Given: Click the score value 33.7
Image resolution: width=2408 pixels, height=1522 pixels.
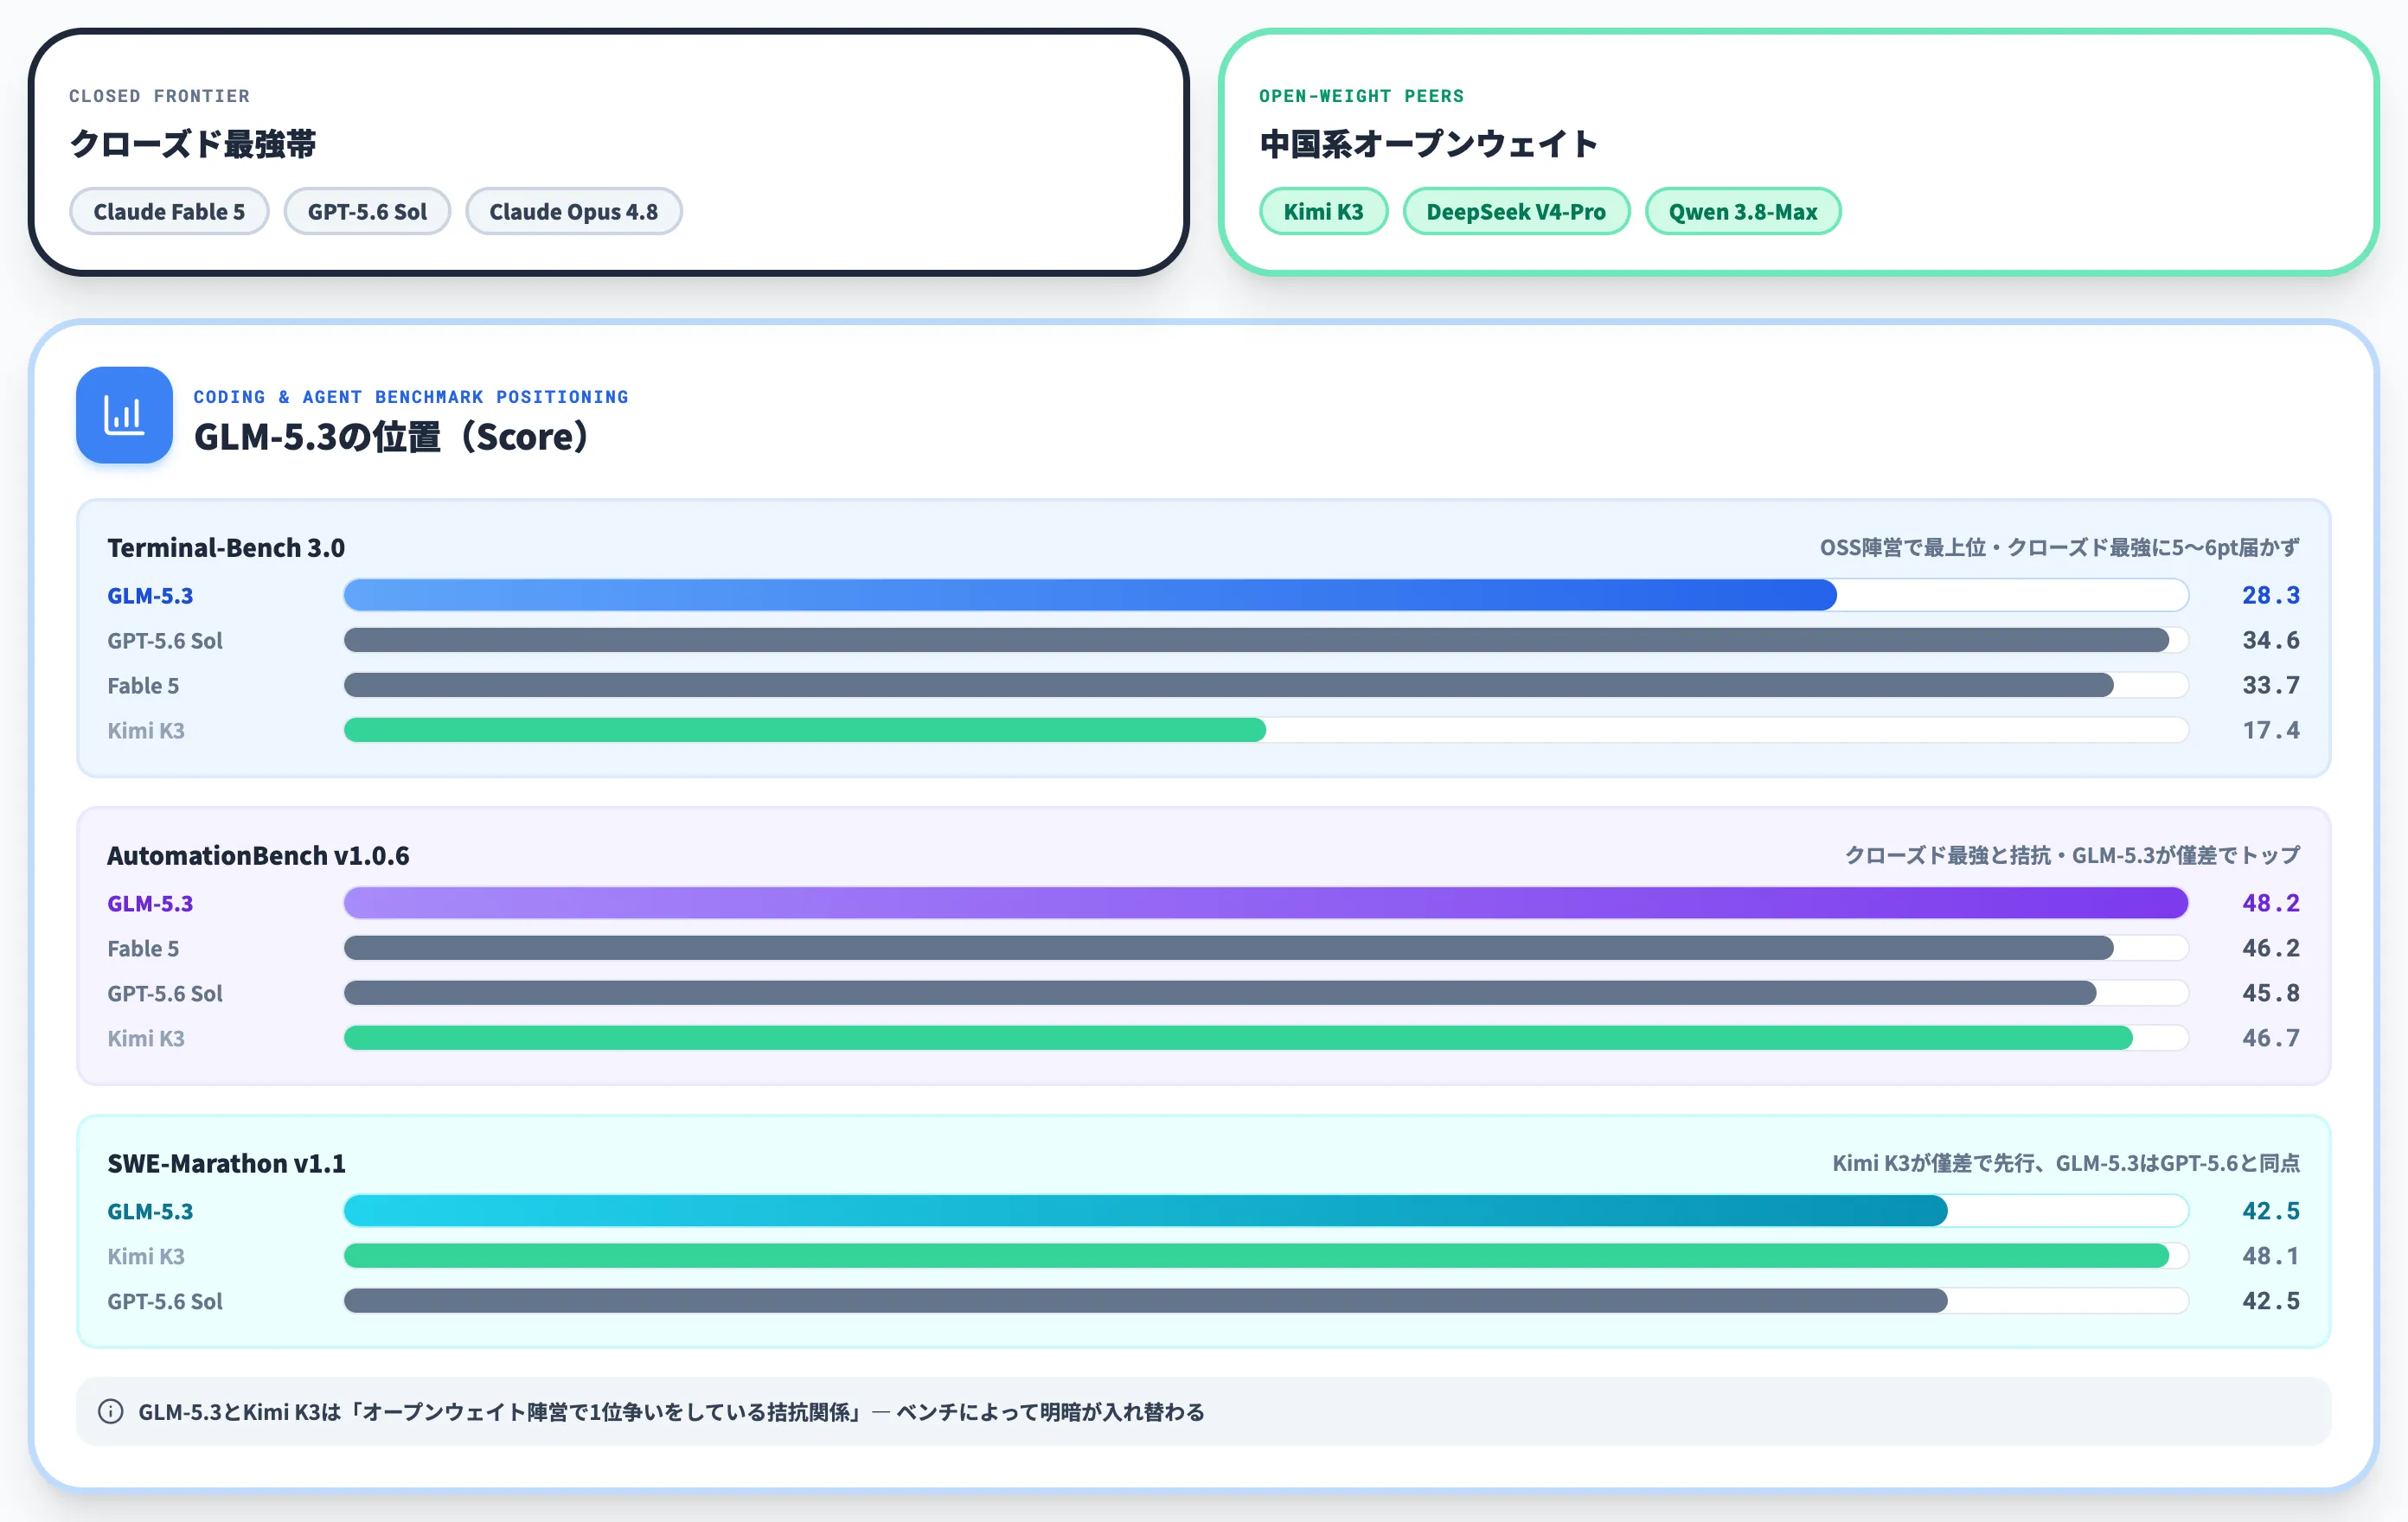Looking at the screenshot, I should click(x=2271, y=685).
